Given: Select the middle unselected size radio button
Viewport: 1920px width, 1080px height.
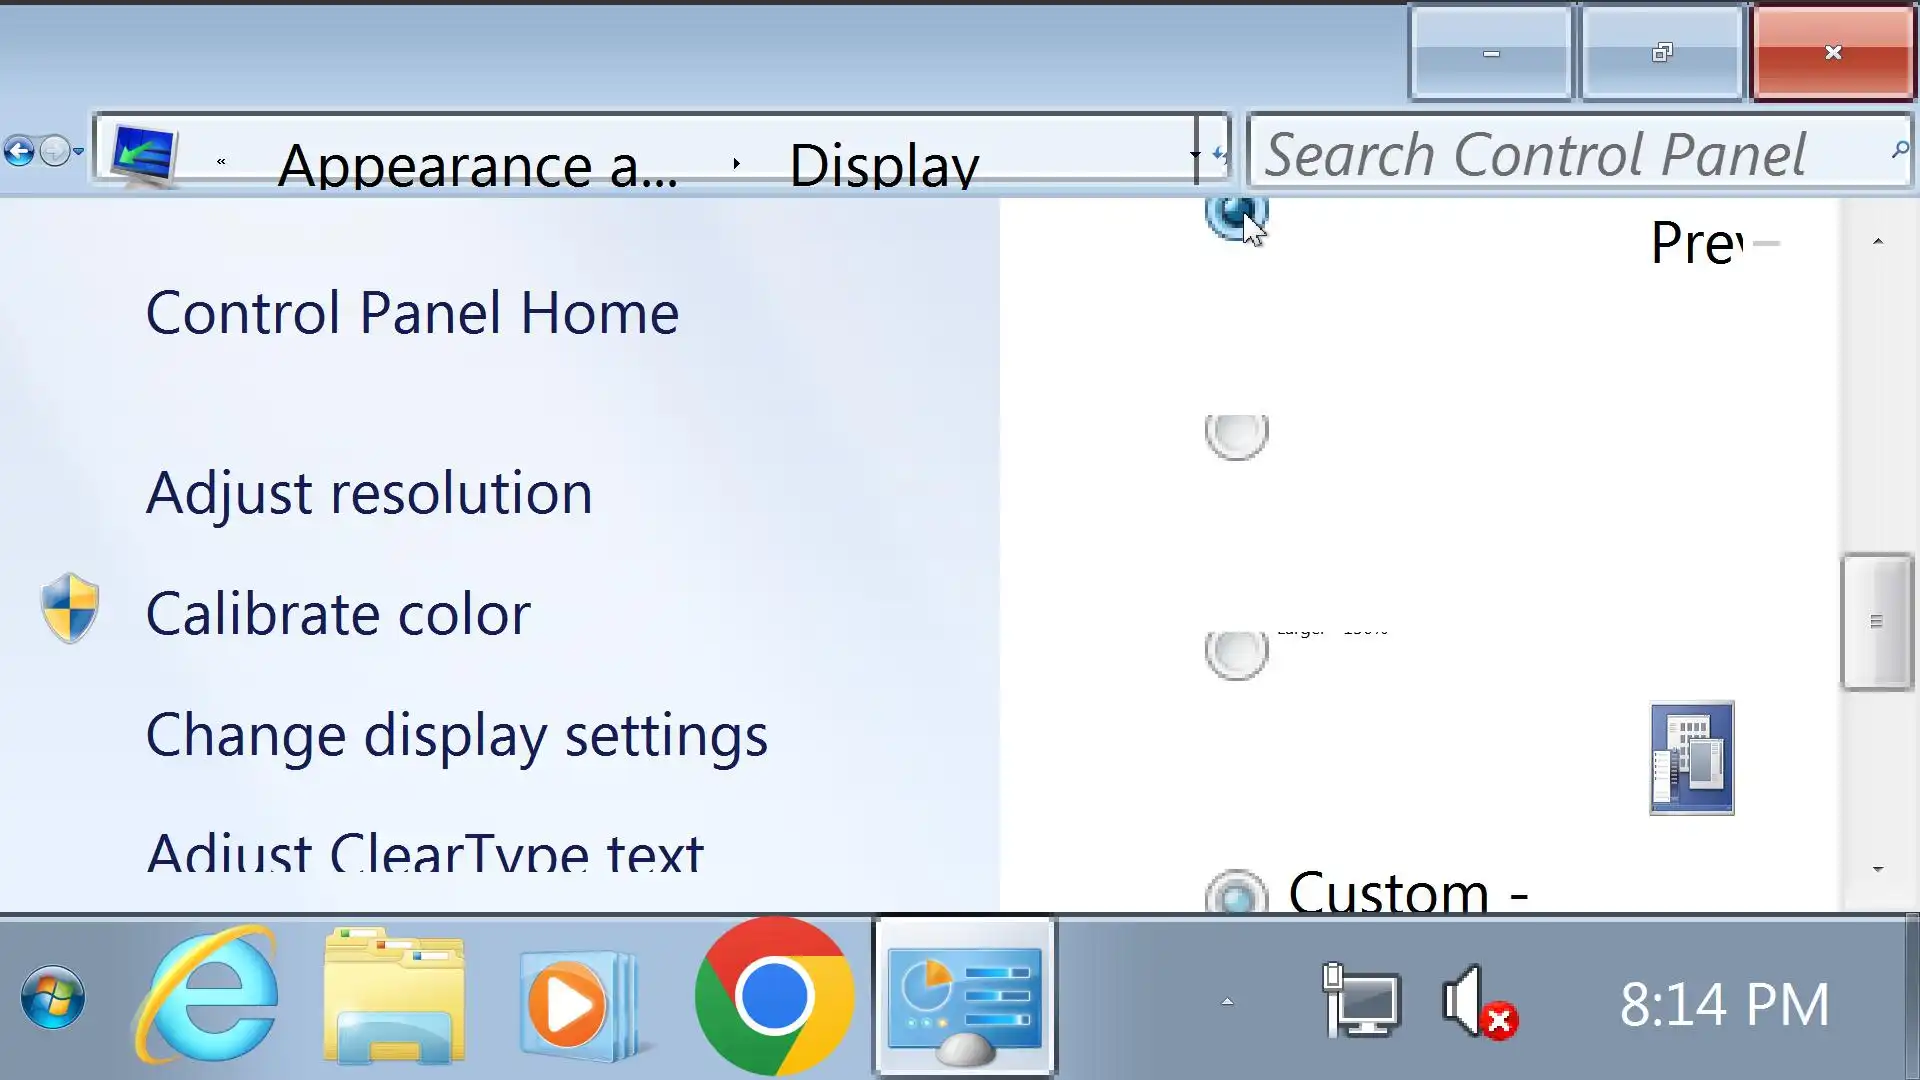Looking at the screenshot, I should (1236, 435).
